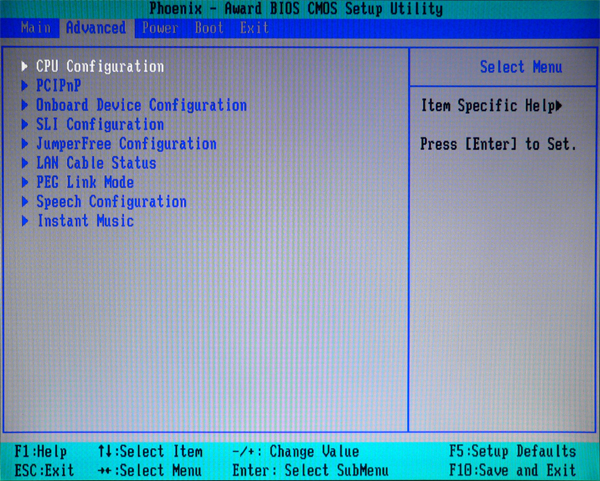Click the triangle beside PEG Link Mode
The width and height of the screenshot is (600, 481).
tap(25, 182)
